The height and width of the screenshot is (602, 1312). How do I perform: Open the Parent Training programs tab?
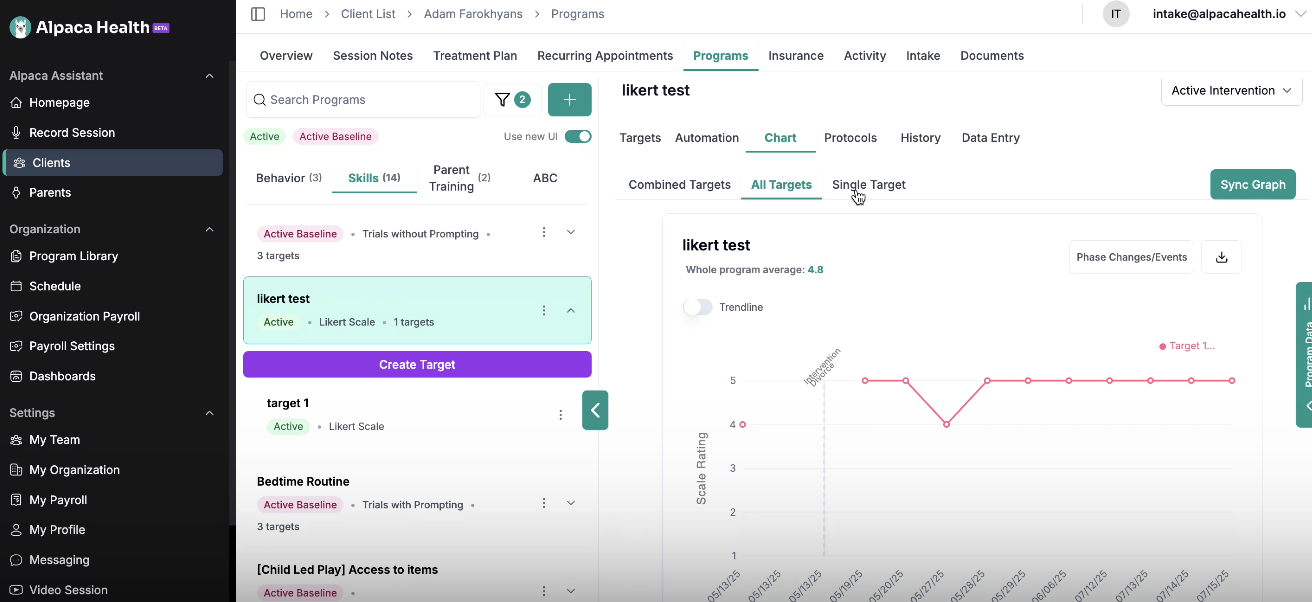[x=461, y=178]
